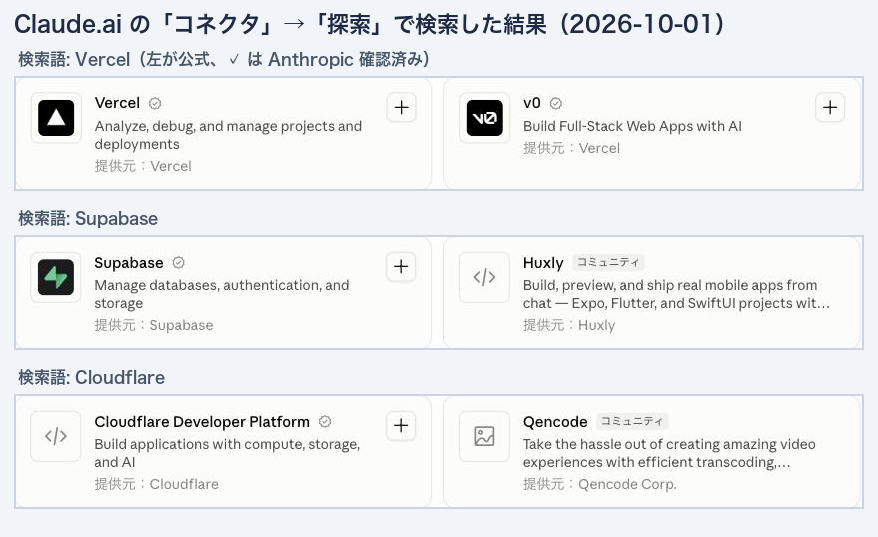This screenshot has width=878, height=537.
Task: Open the Supabase connector title
Action: [x=129, y=263]
